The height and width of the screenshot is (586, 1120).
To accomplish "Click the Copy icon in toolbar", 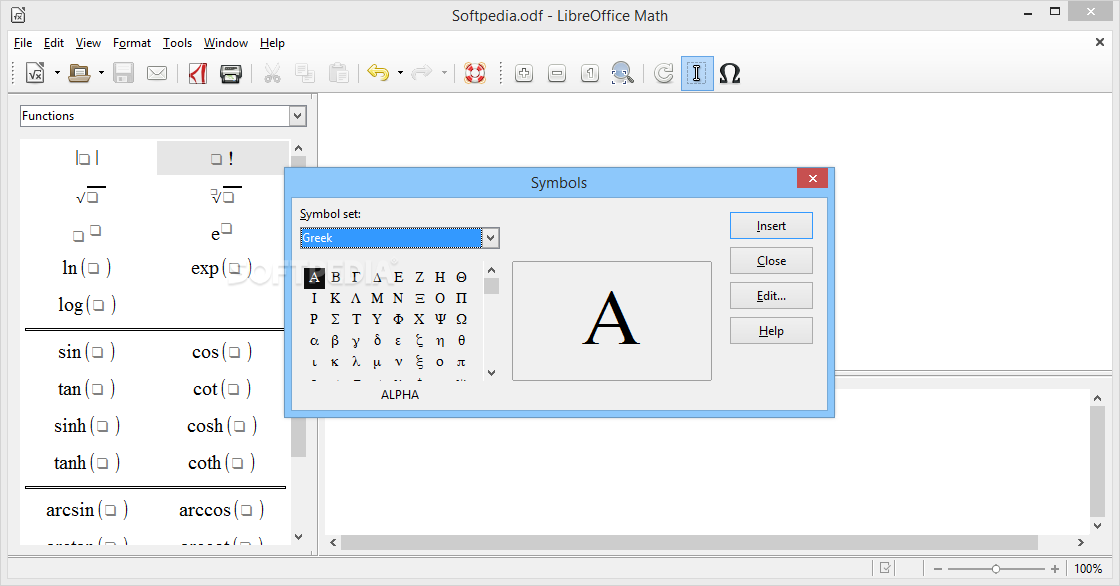I will tap(305, 73).
